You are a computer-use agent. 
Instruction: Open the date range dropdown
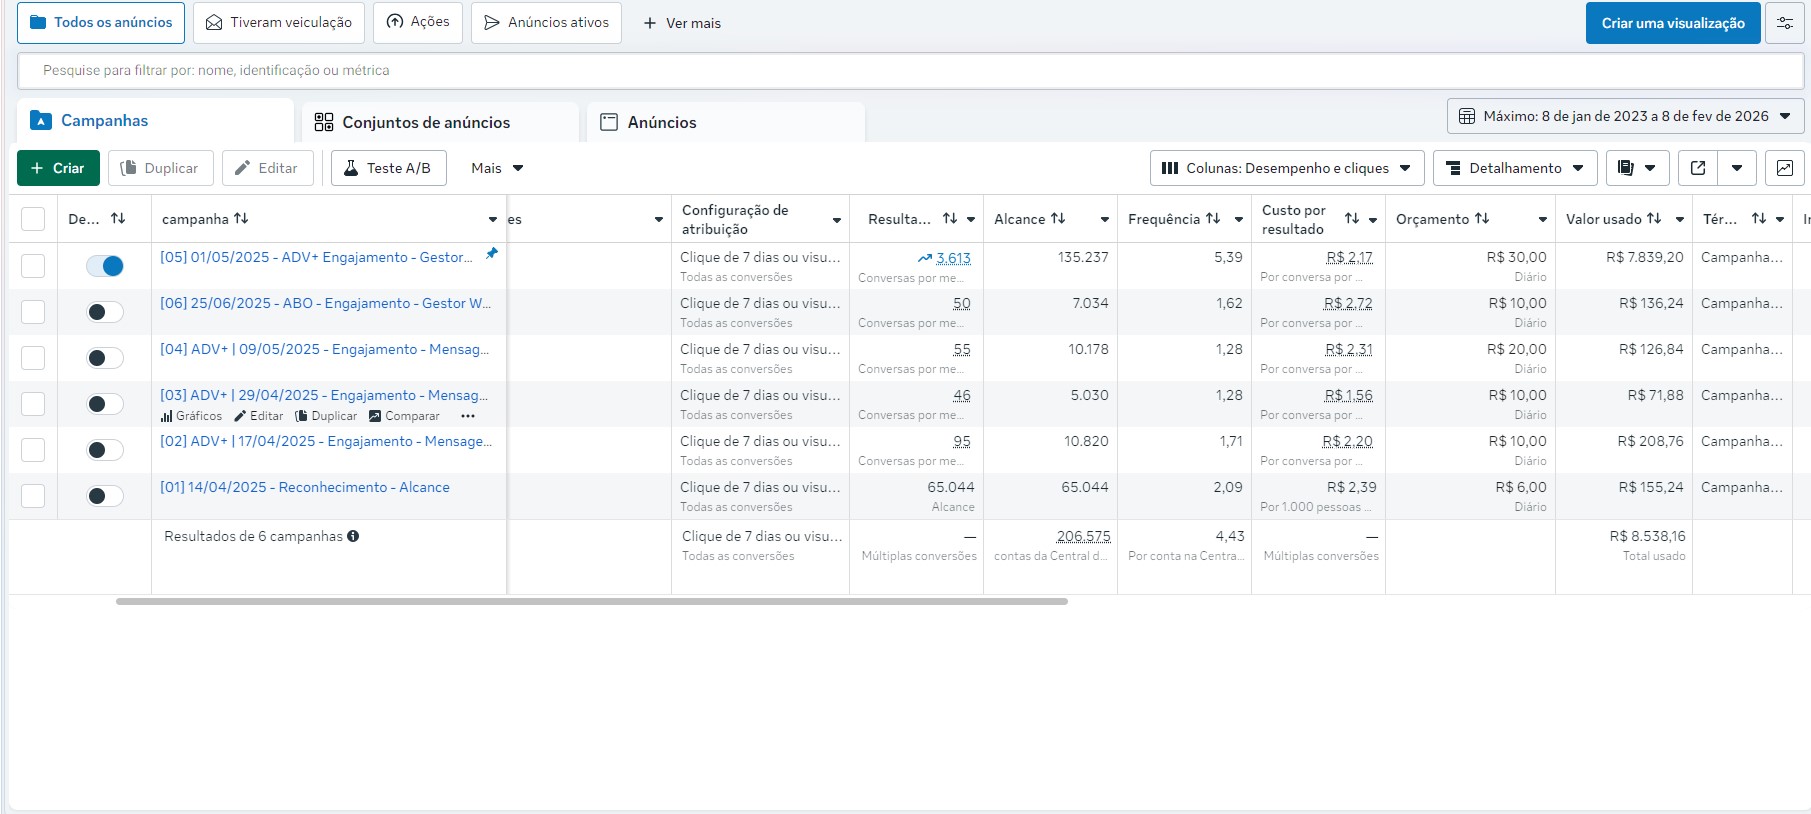1625,116
